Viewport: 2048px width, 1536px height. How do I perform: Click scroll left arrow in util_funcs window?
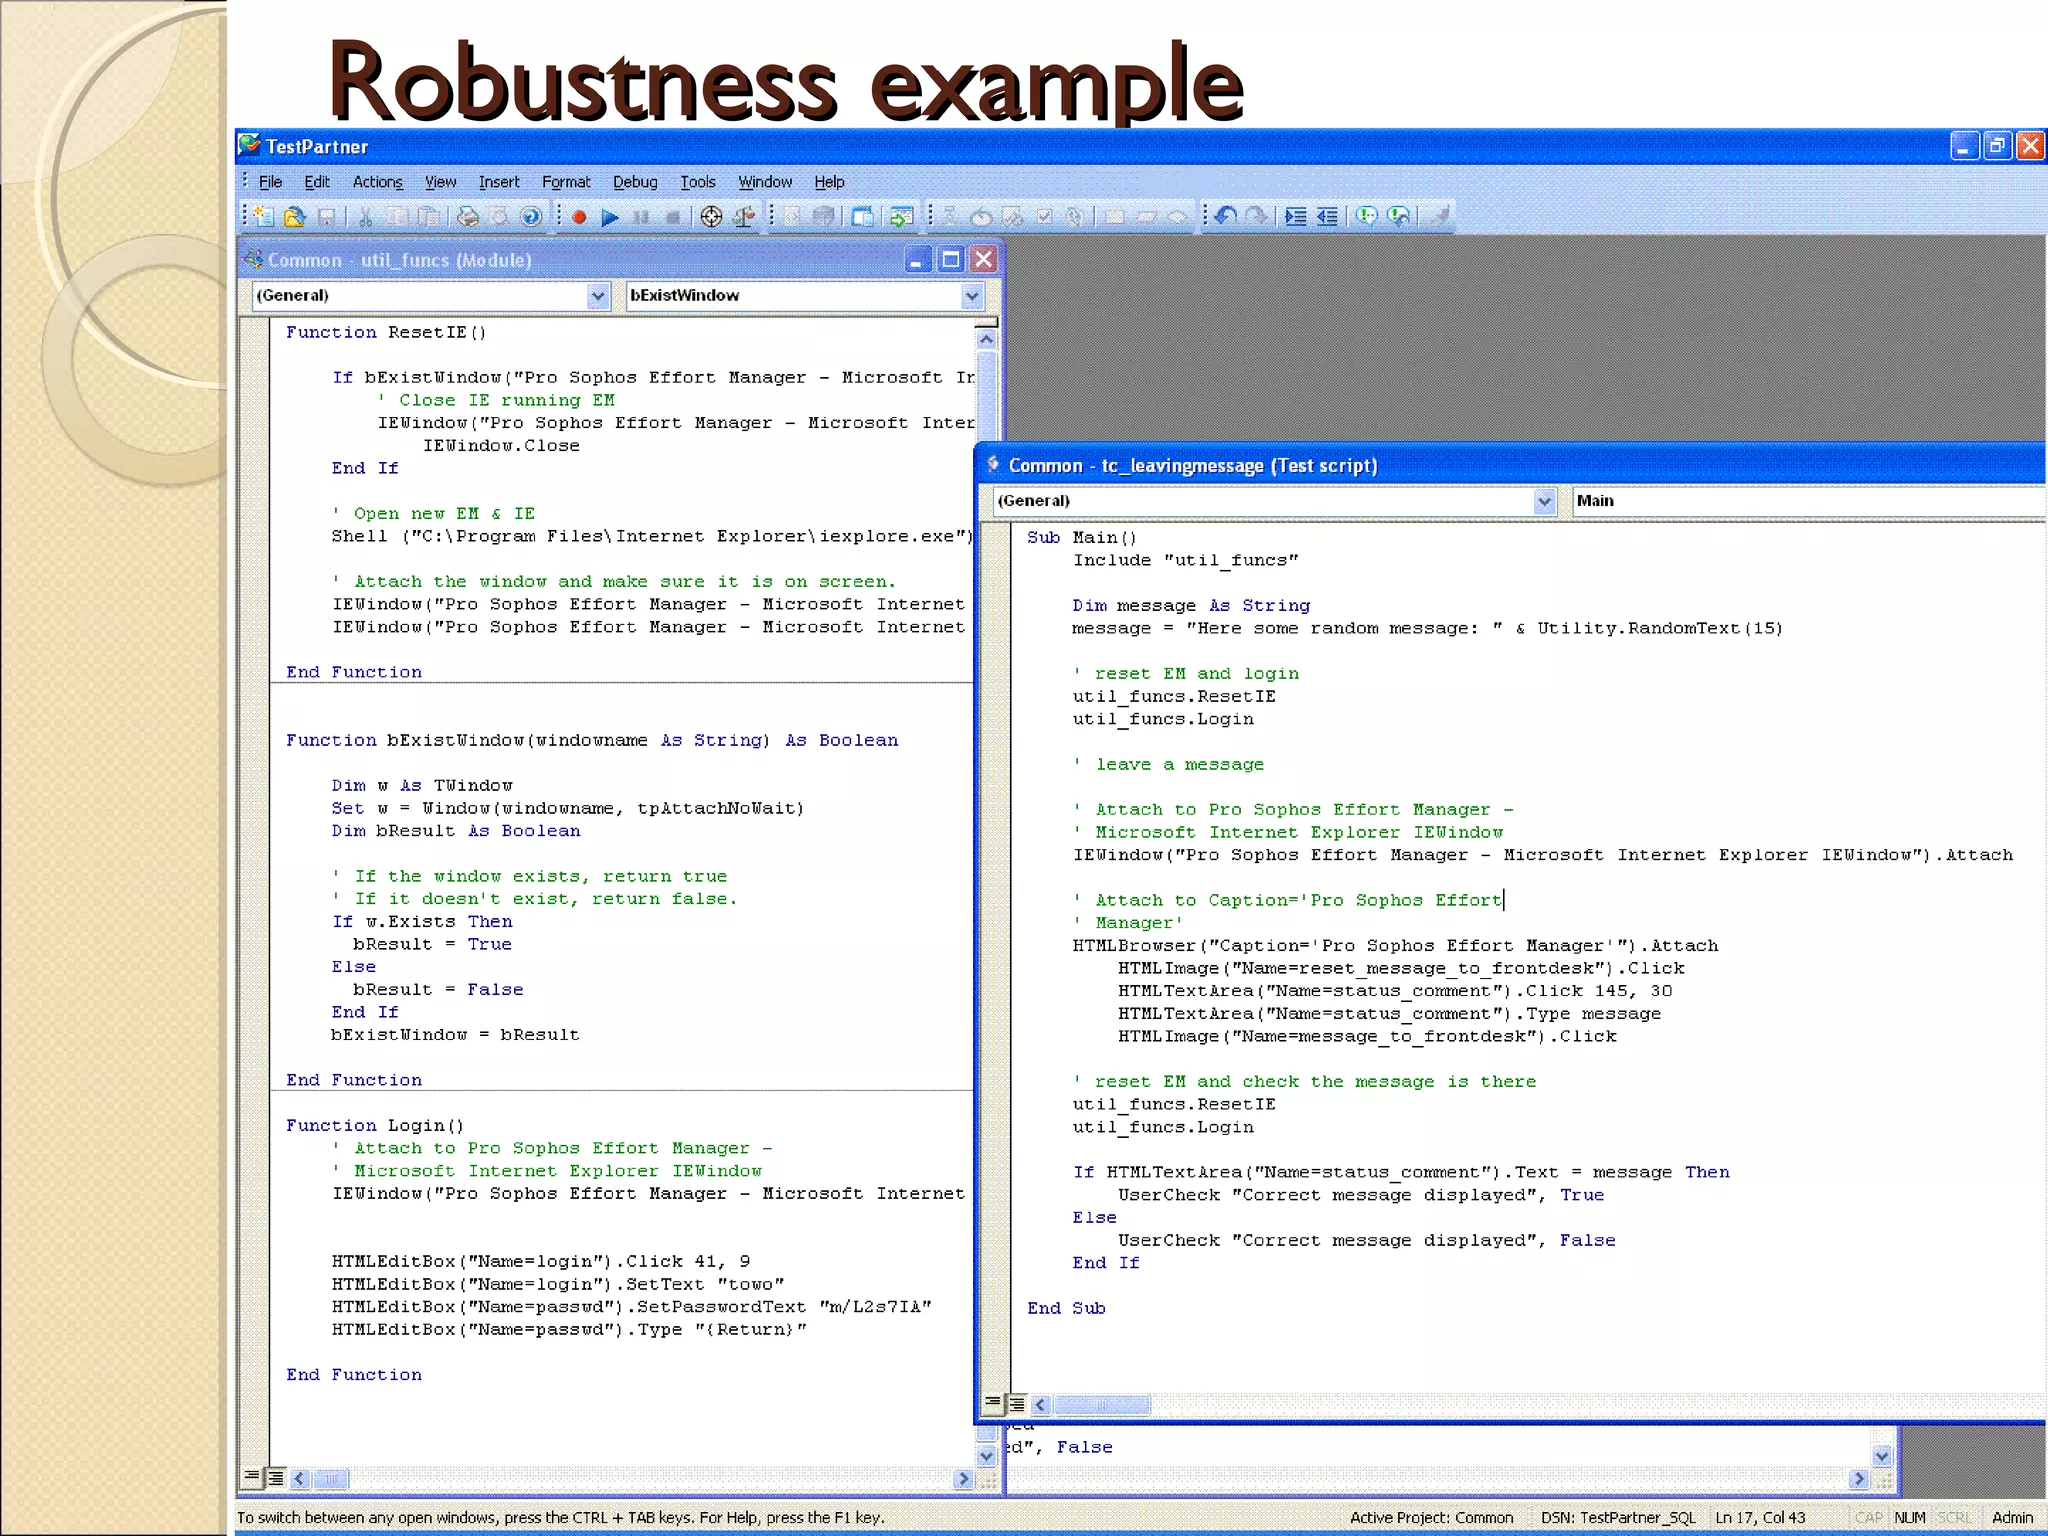click(x=299, y=1478)
